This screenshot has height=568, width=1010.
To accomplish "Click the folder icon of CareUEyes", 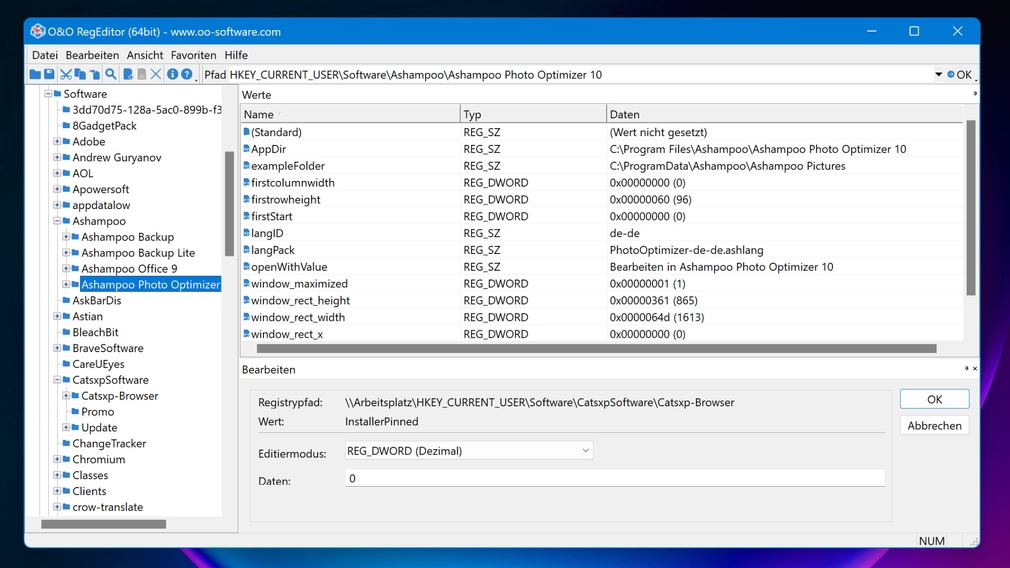I will (x=66, y=364).
